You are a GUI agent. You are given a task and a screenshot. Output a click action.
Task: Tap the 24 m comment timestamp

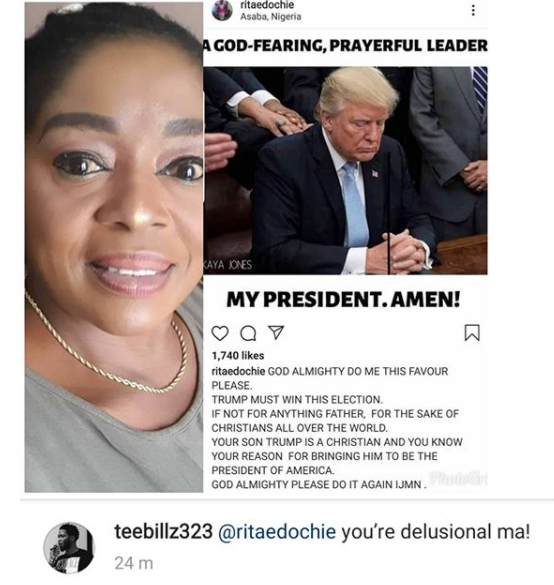click(134, 563)
